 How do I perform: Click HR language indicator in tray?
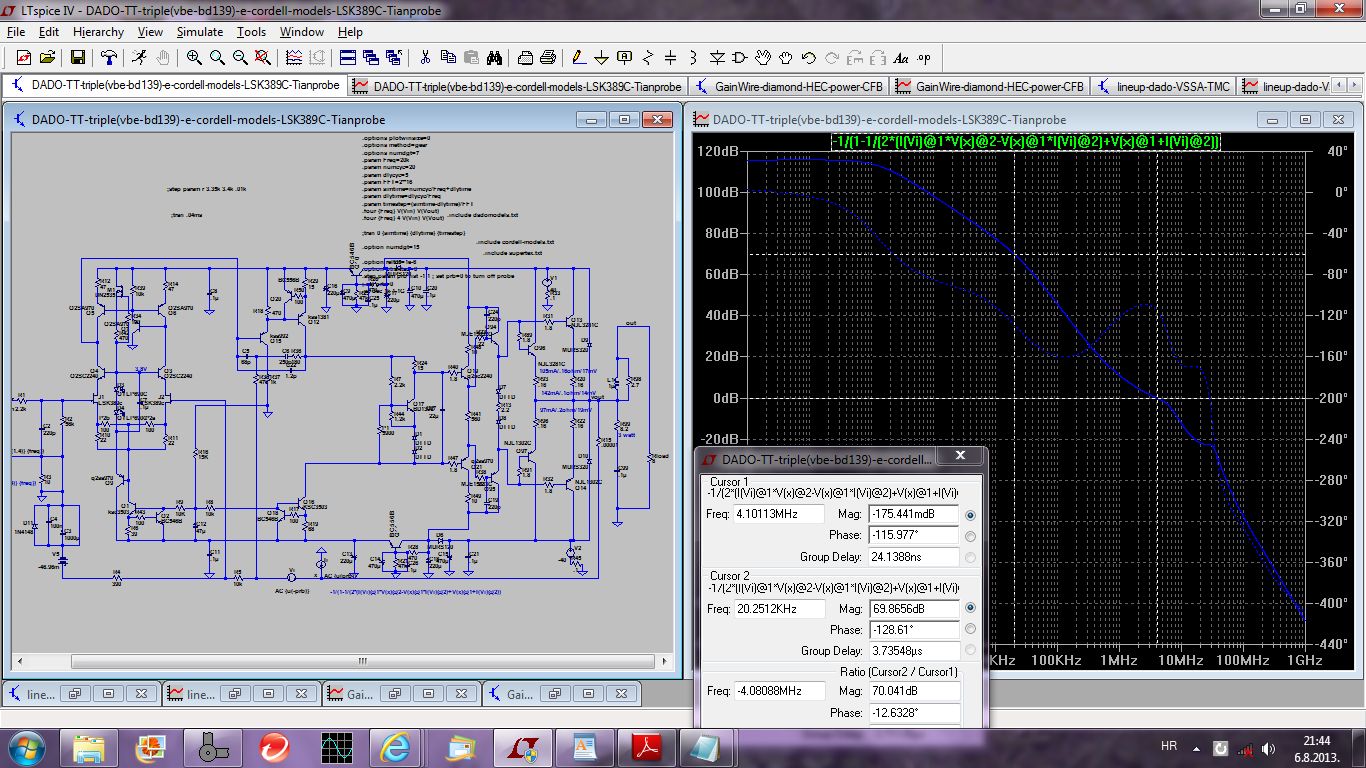click(x=1168, y=747)
